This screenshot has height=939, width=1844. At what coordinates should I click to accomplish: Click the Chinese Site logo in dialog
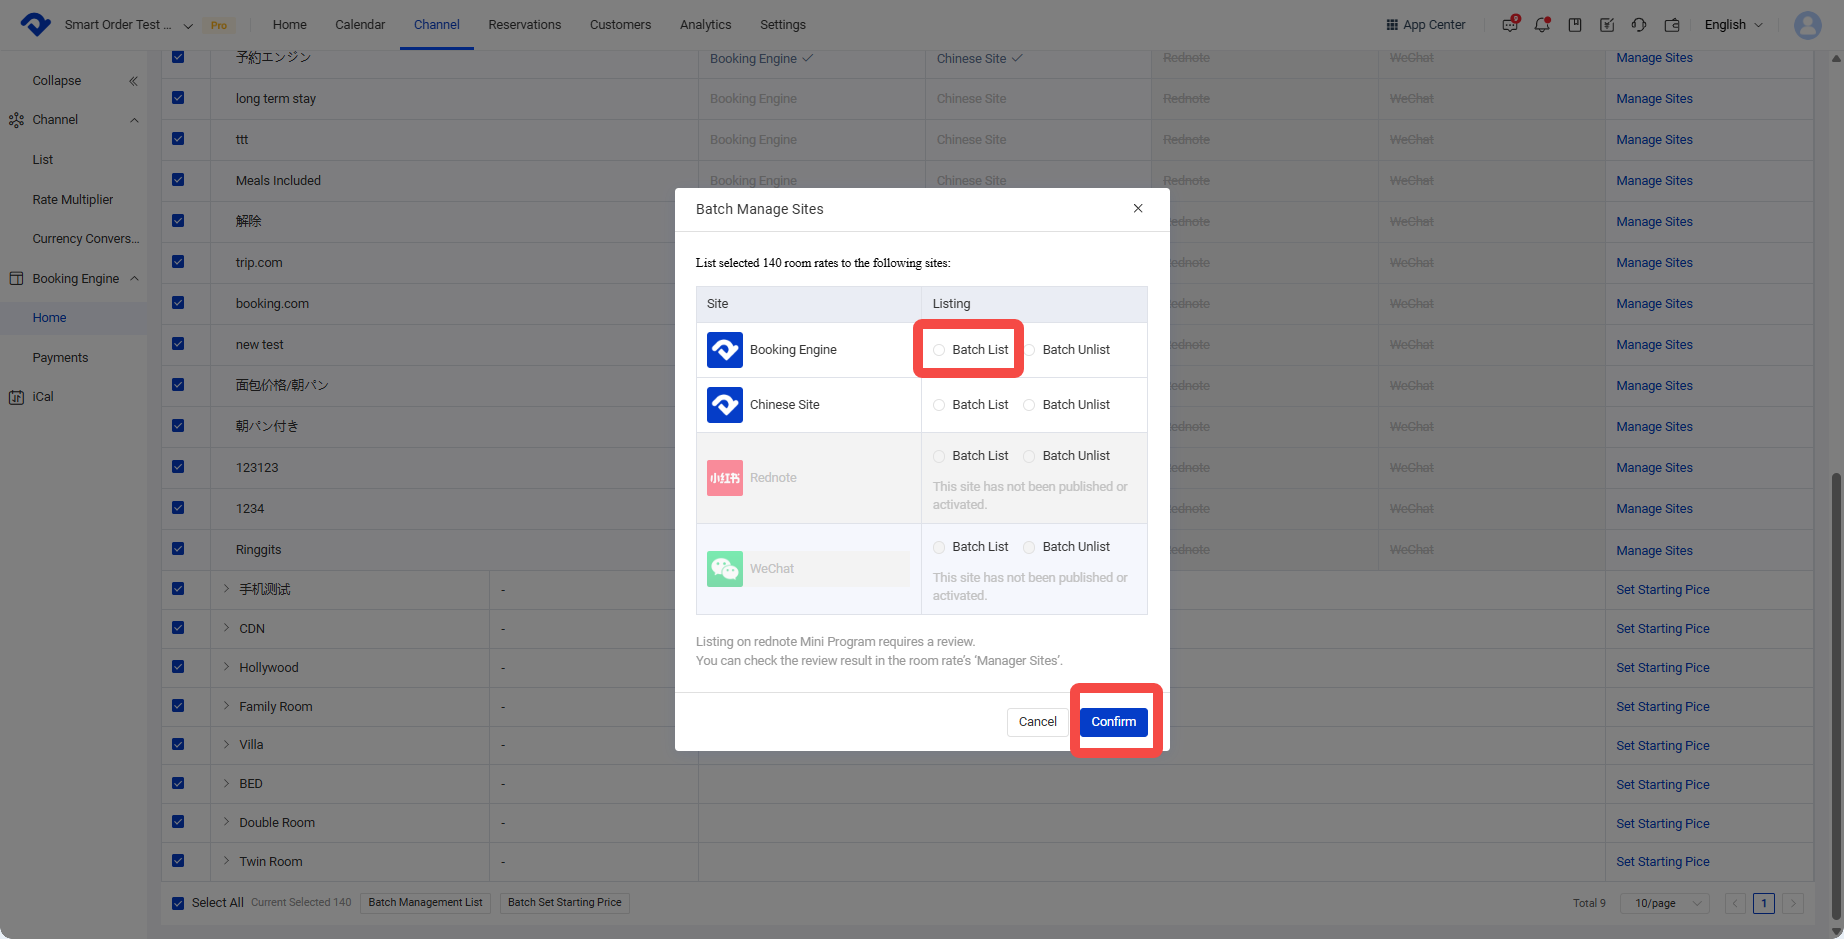(725, 405)
